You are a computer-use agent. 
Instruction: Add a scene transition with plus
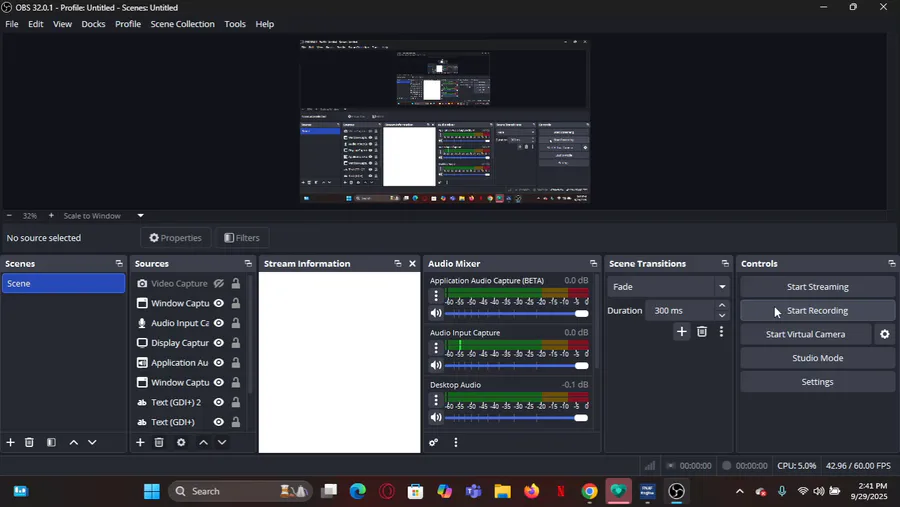pyautogui.click(x=681, y=331)
